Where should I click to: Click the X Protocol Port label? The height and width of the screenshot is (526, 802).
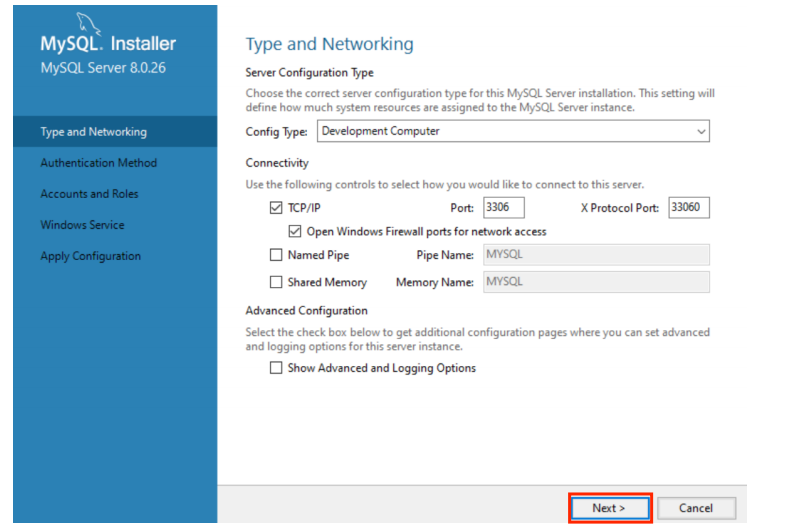[620, 208]
